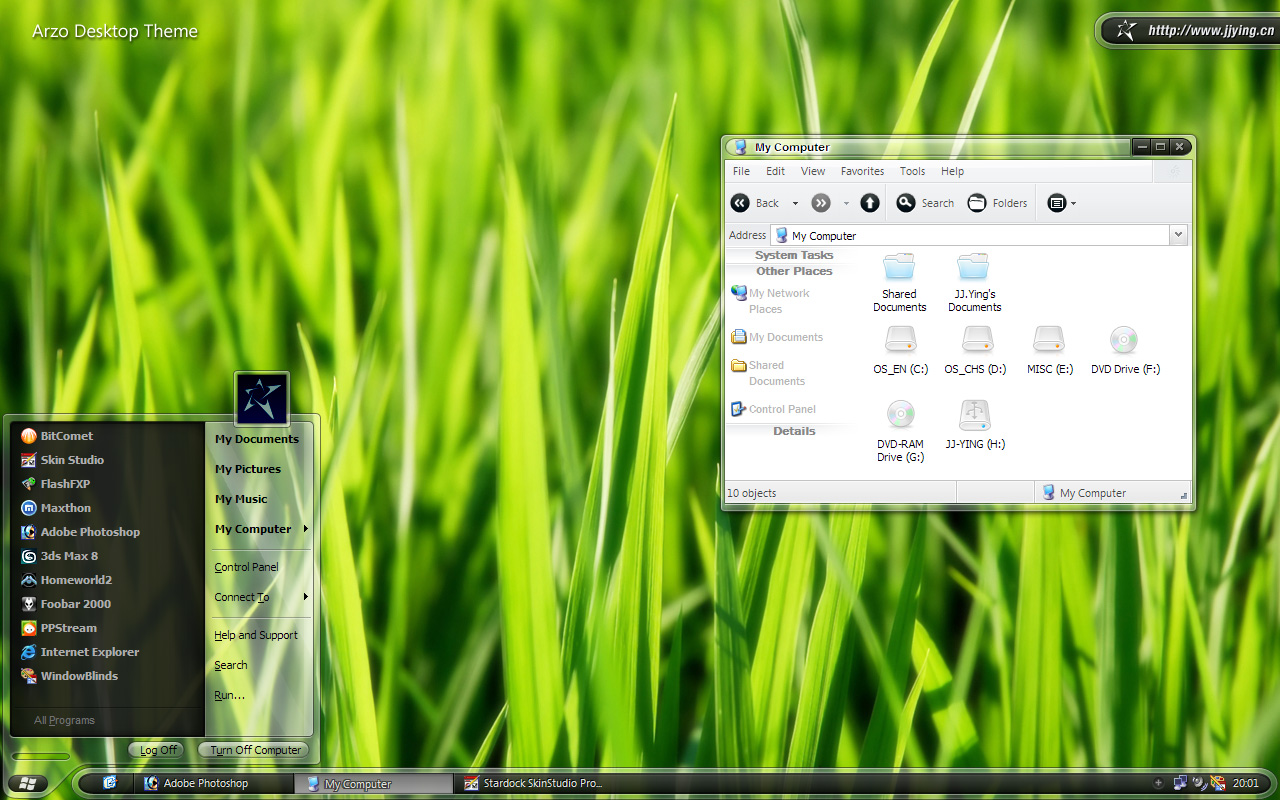Click the quick launch icon beside the Start button
The width and height of the screenshot is (1280, 800).
(x=110, y=783)
